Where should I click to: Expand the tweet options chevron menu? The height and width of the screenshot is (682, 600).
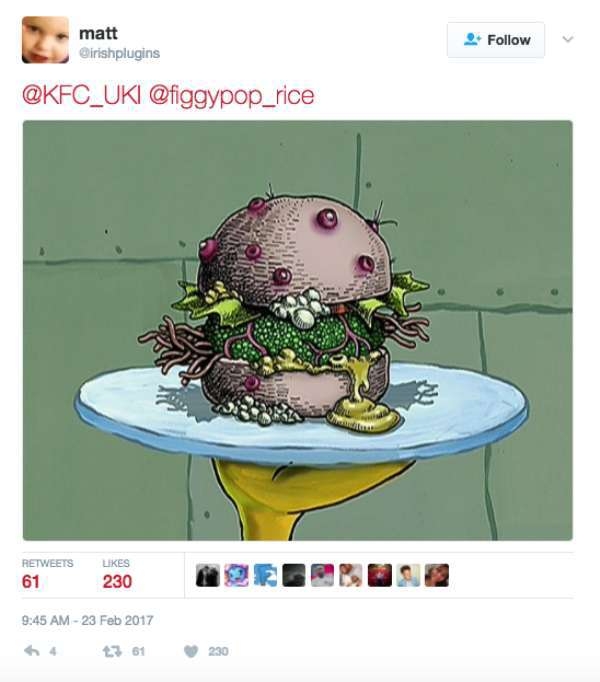point(568,40)
